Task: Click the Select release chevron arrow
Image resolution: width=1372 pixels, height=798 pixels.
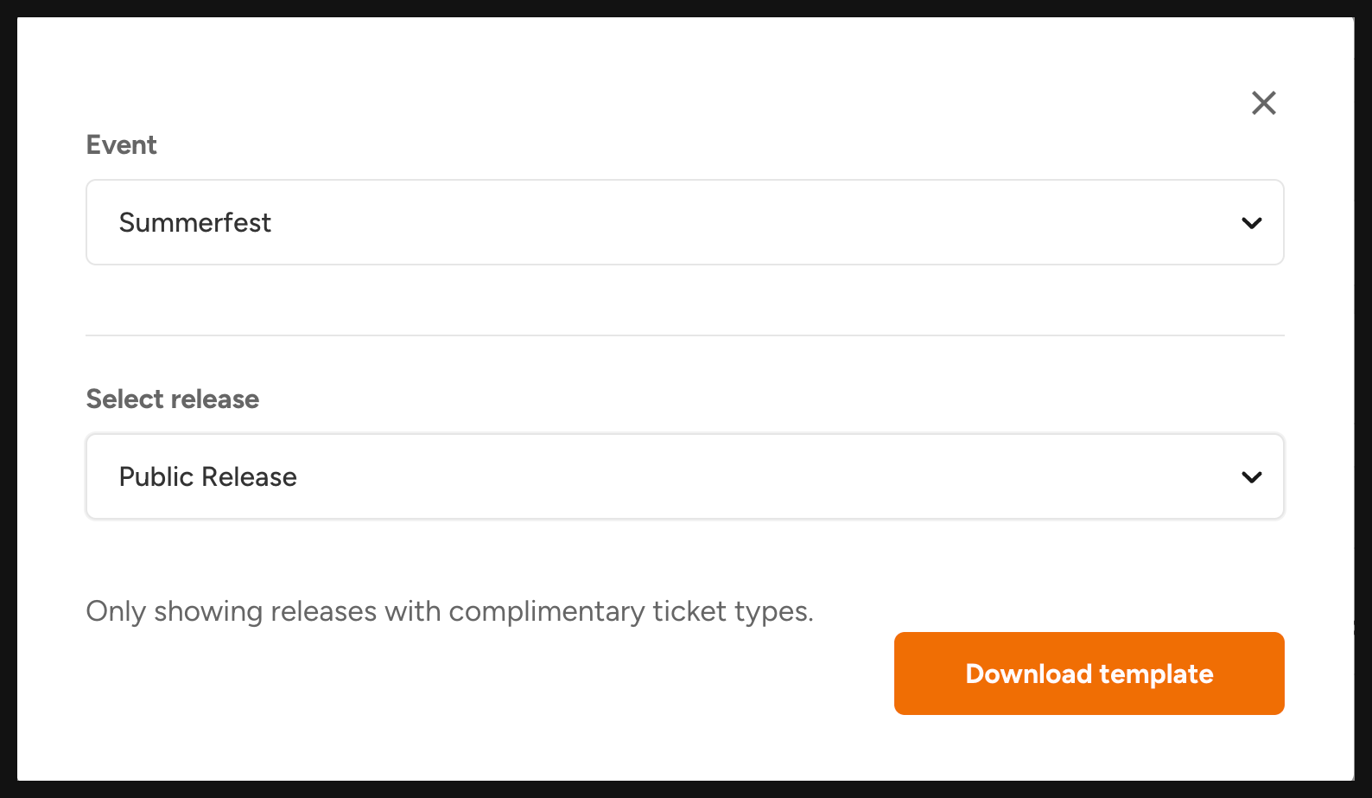Action: [1251, 477]
